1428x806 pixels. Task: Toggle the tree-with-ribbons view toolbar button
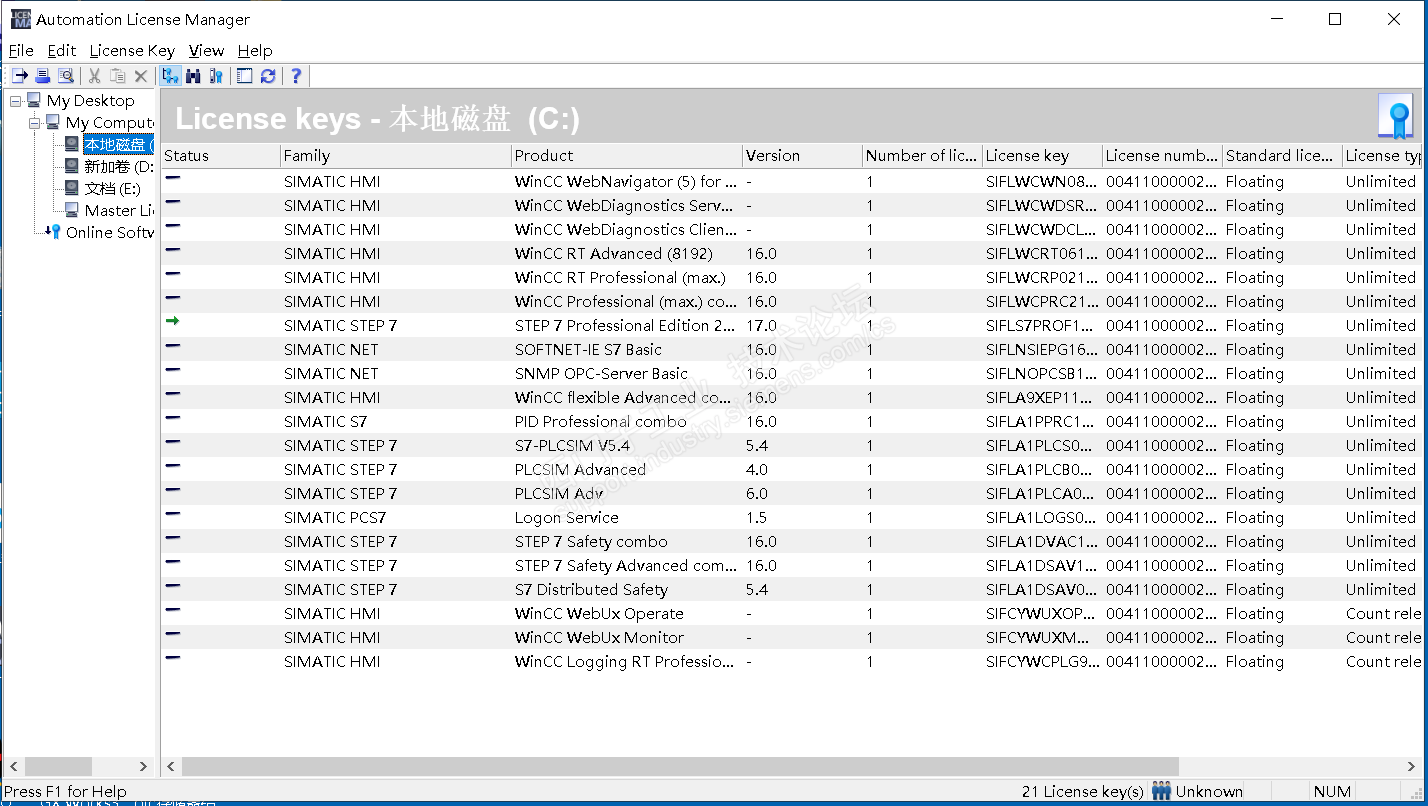click(x=170, y=76)
